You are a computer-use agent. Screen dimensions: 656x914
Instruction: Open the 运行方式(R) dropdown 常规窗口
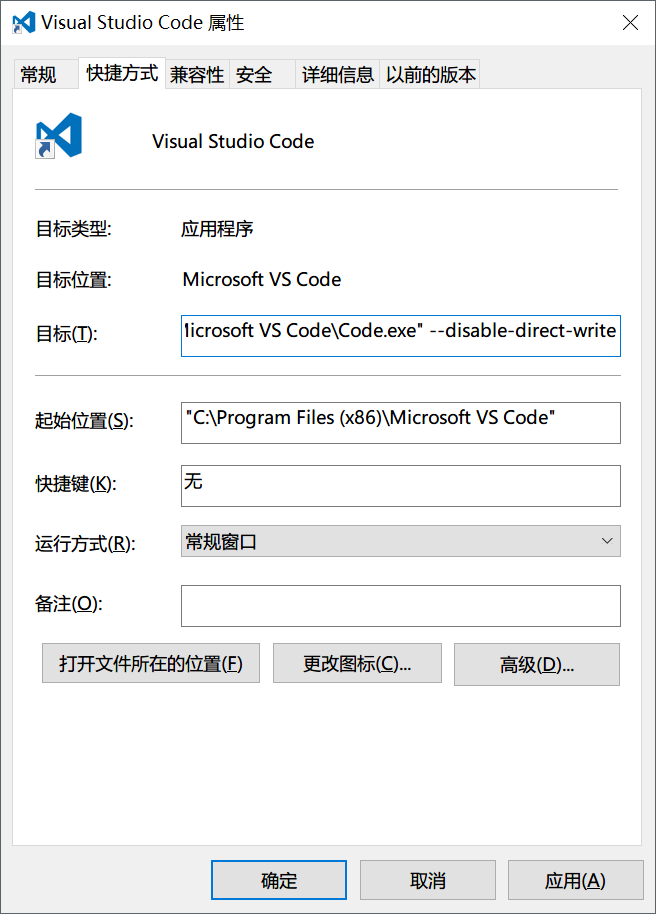pos(401,541)
